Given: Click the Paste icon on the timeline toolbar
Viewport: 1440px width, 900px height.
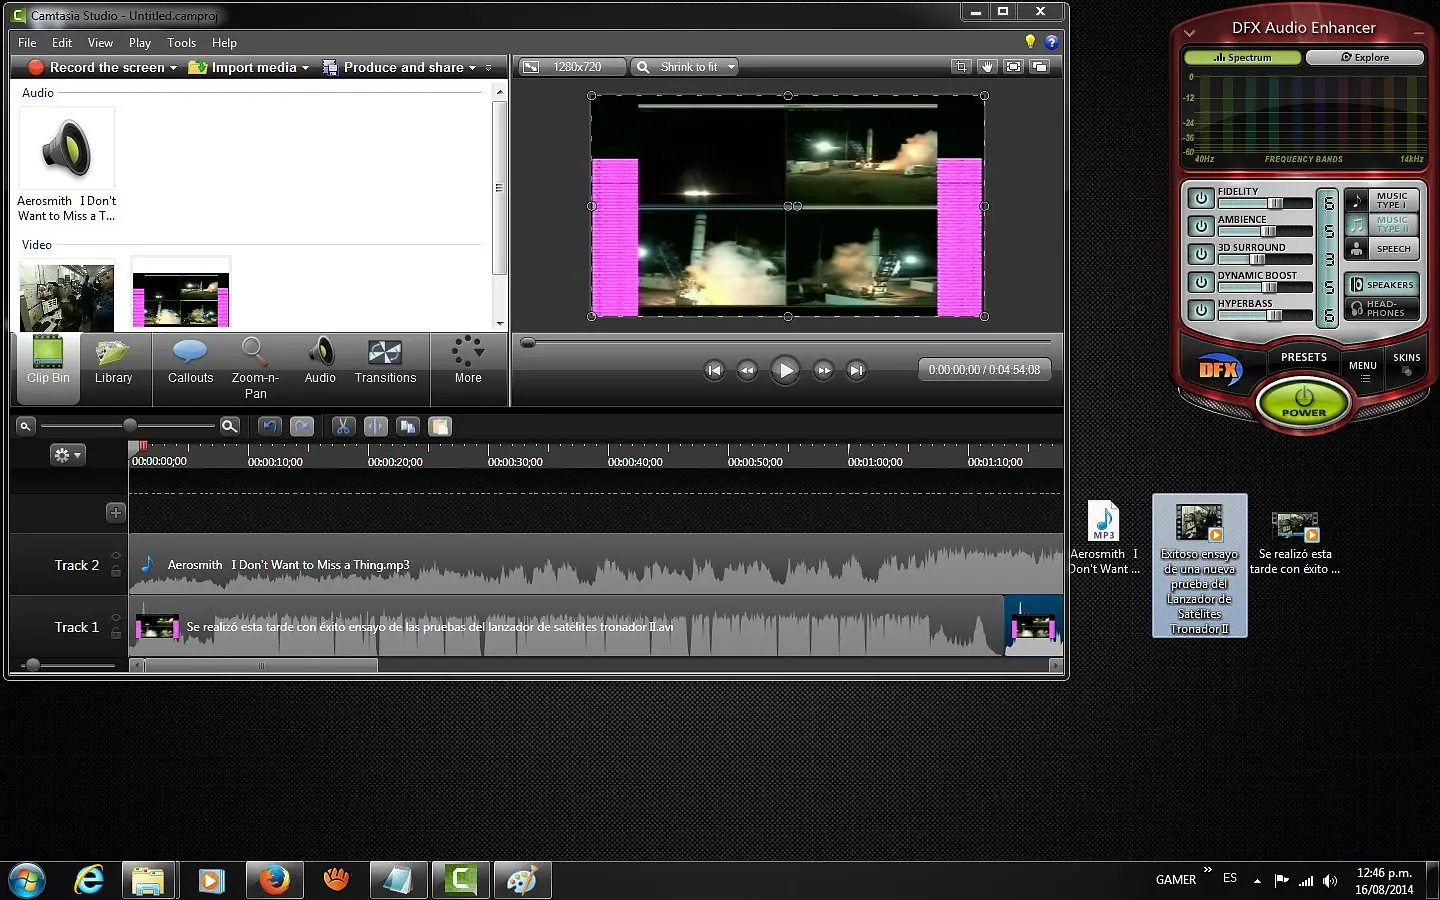Looking at the screenshot, I should 440,427.
